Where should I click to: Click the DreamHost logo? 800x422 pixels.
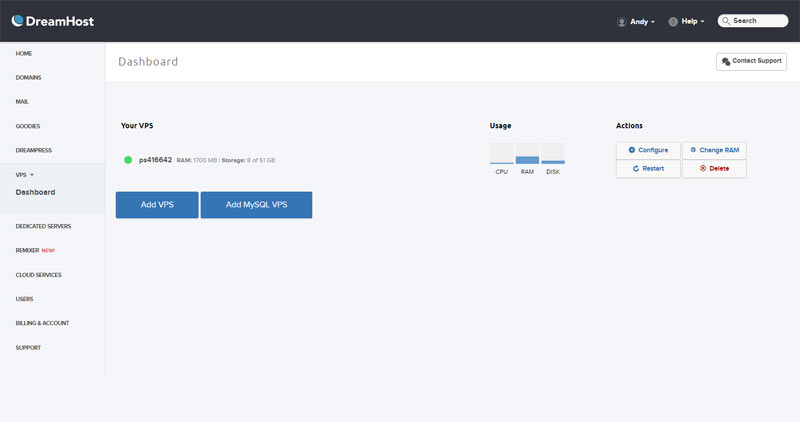point(53,21)
